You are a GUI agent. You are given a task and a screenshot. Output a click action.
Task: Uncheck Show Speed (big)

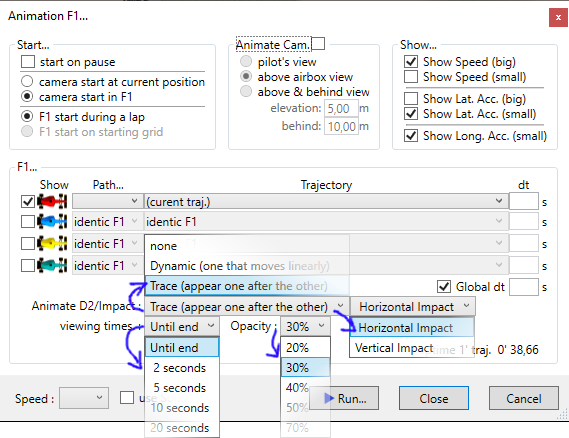click(x=411, y=62)
